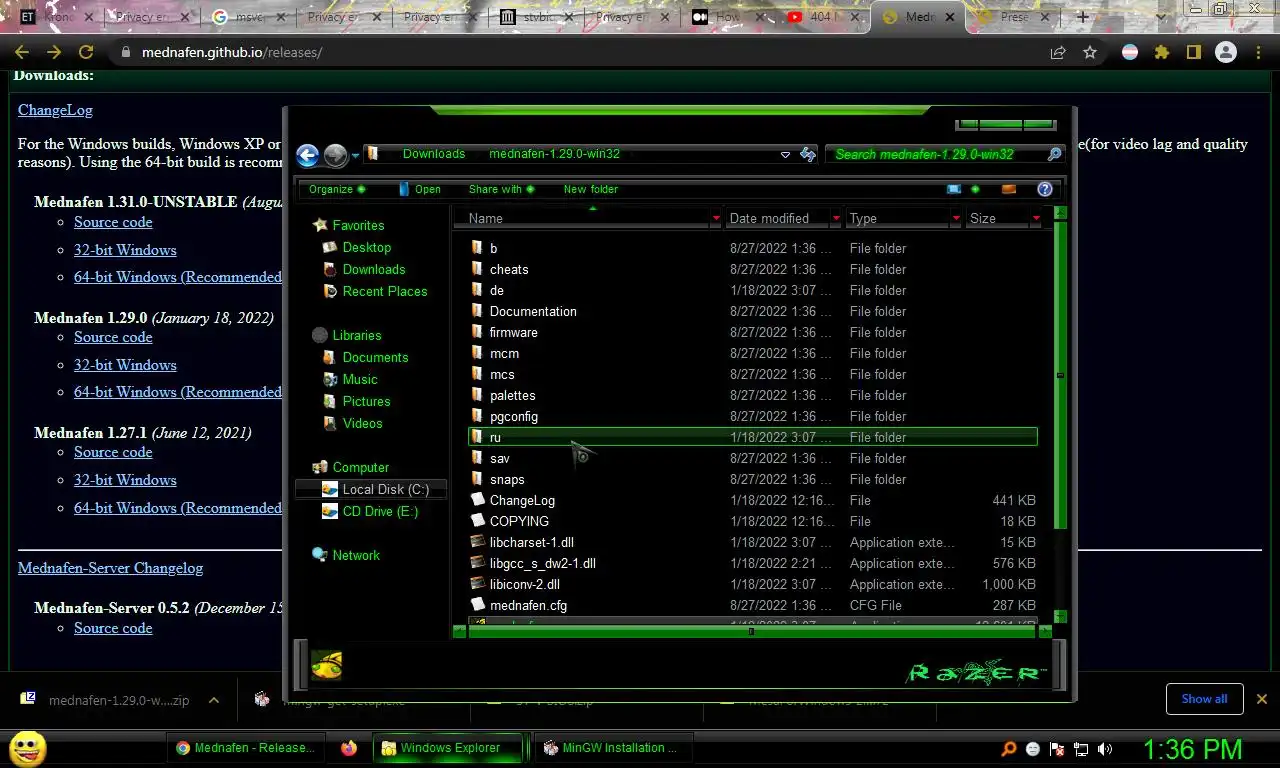The image size is (1280, 768).
Task: Click Firefox icon in the taskbar
Action: [349, 747]
